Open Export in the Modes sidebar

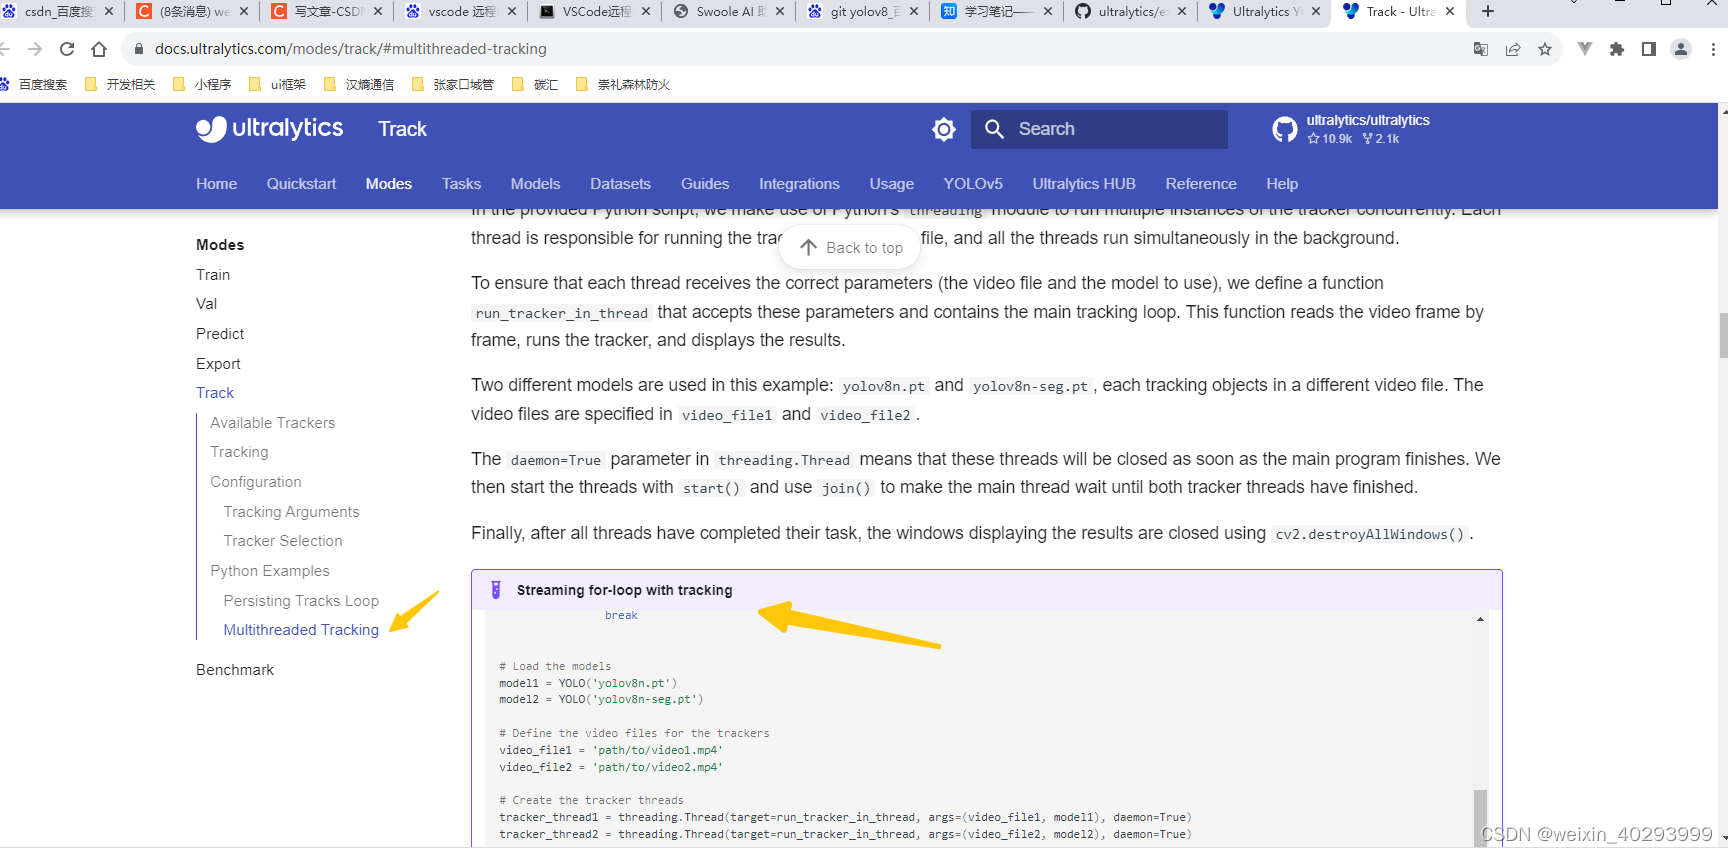point(218,364)
